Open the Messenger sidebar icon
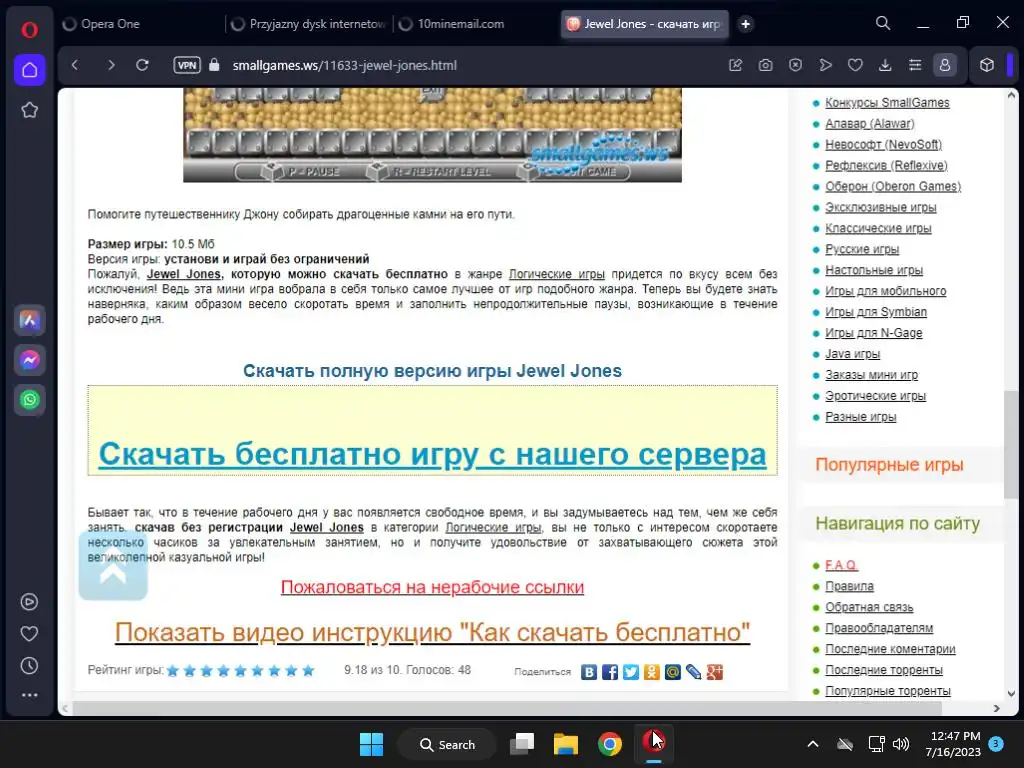 pos(29,360)
